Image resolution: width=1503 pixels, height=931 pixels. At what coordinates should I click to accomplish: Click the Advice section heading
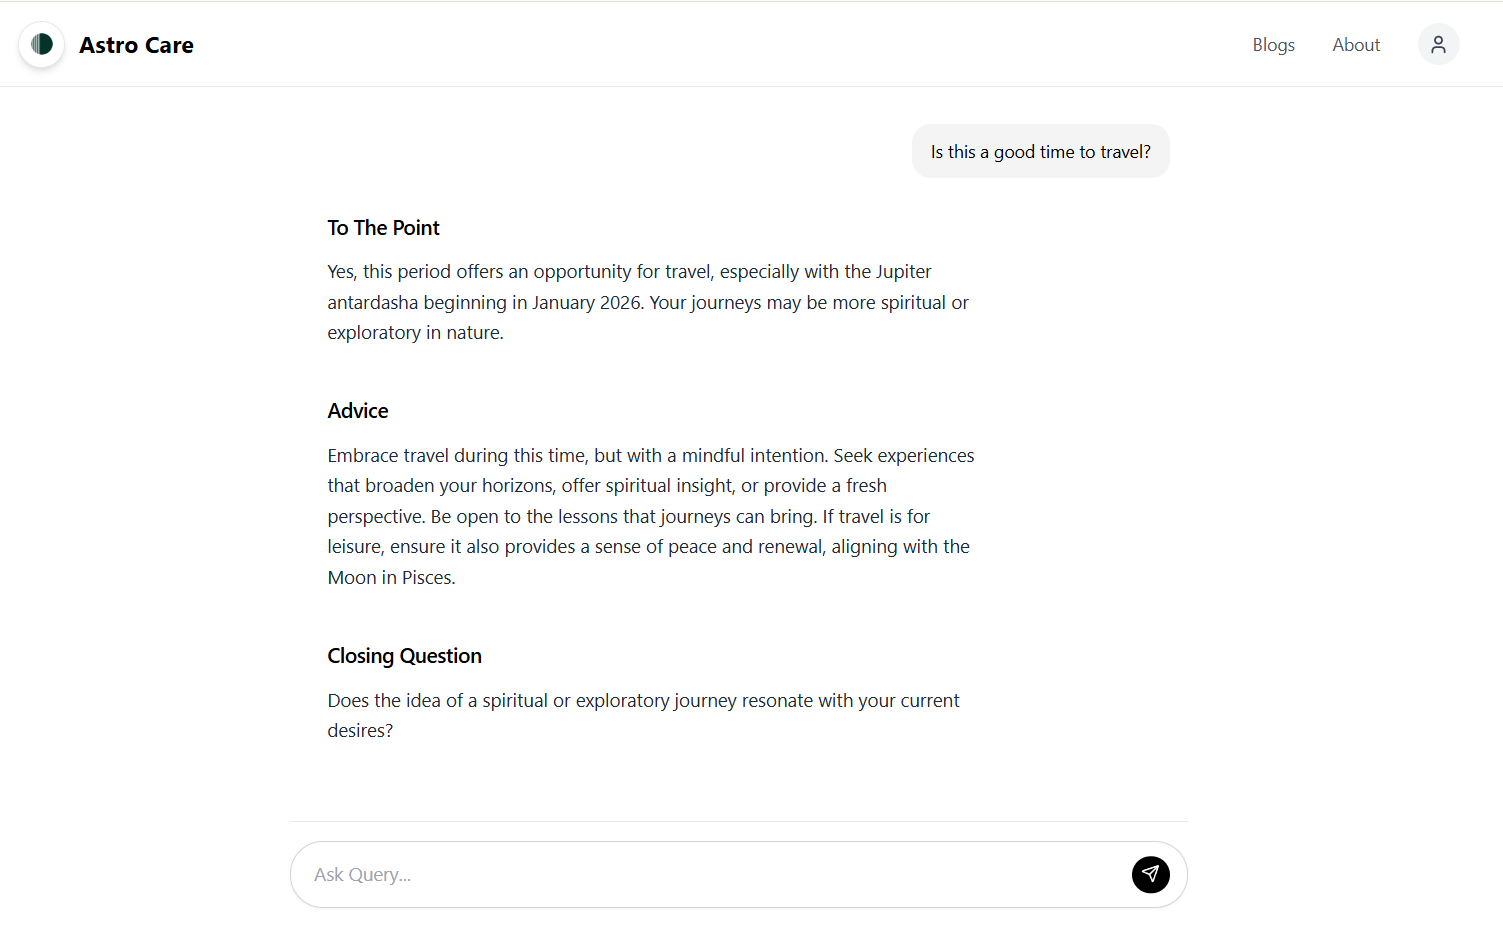coord(357,410)
